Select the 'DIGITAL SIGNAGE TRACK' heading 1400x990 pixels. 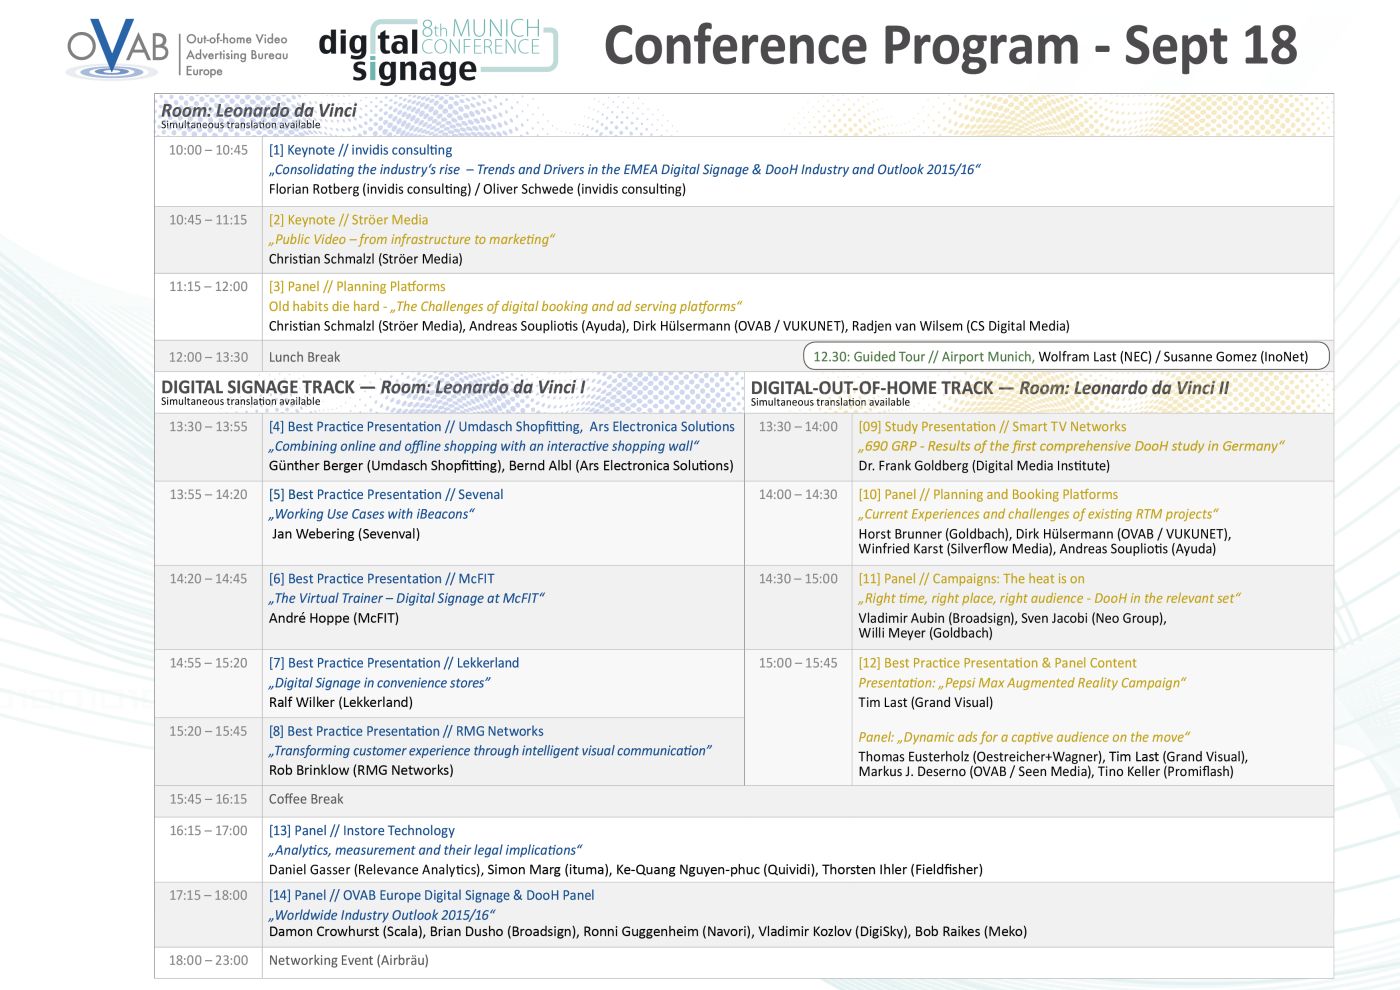(258, 387)
